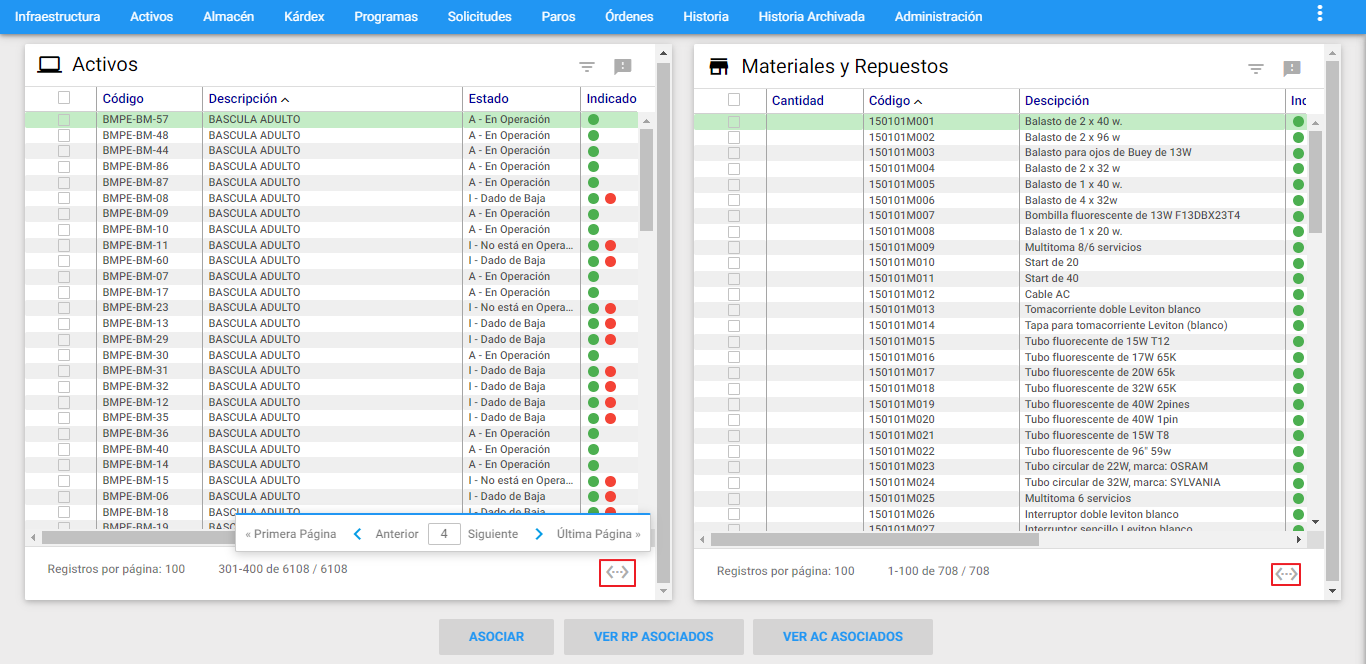Screen dimensions: 1366x664
Task: Check the BMPE-BM-08 row checkbox
Action: point(64,199)
